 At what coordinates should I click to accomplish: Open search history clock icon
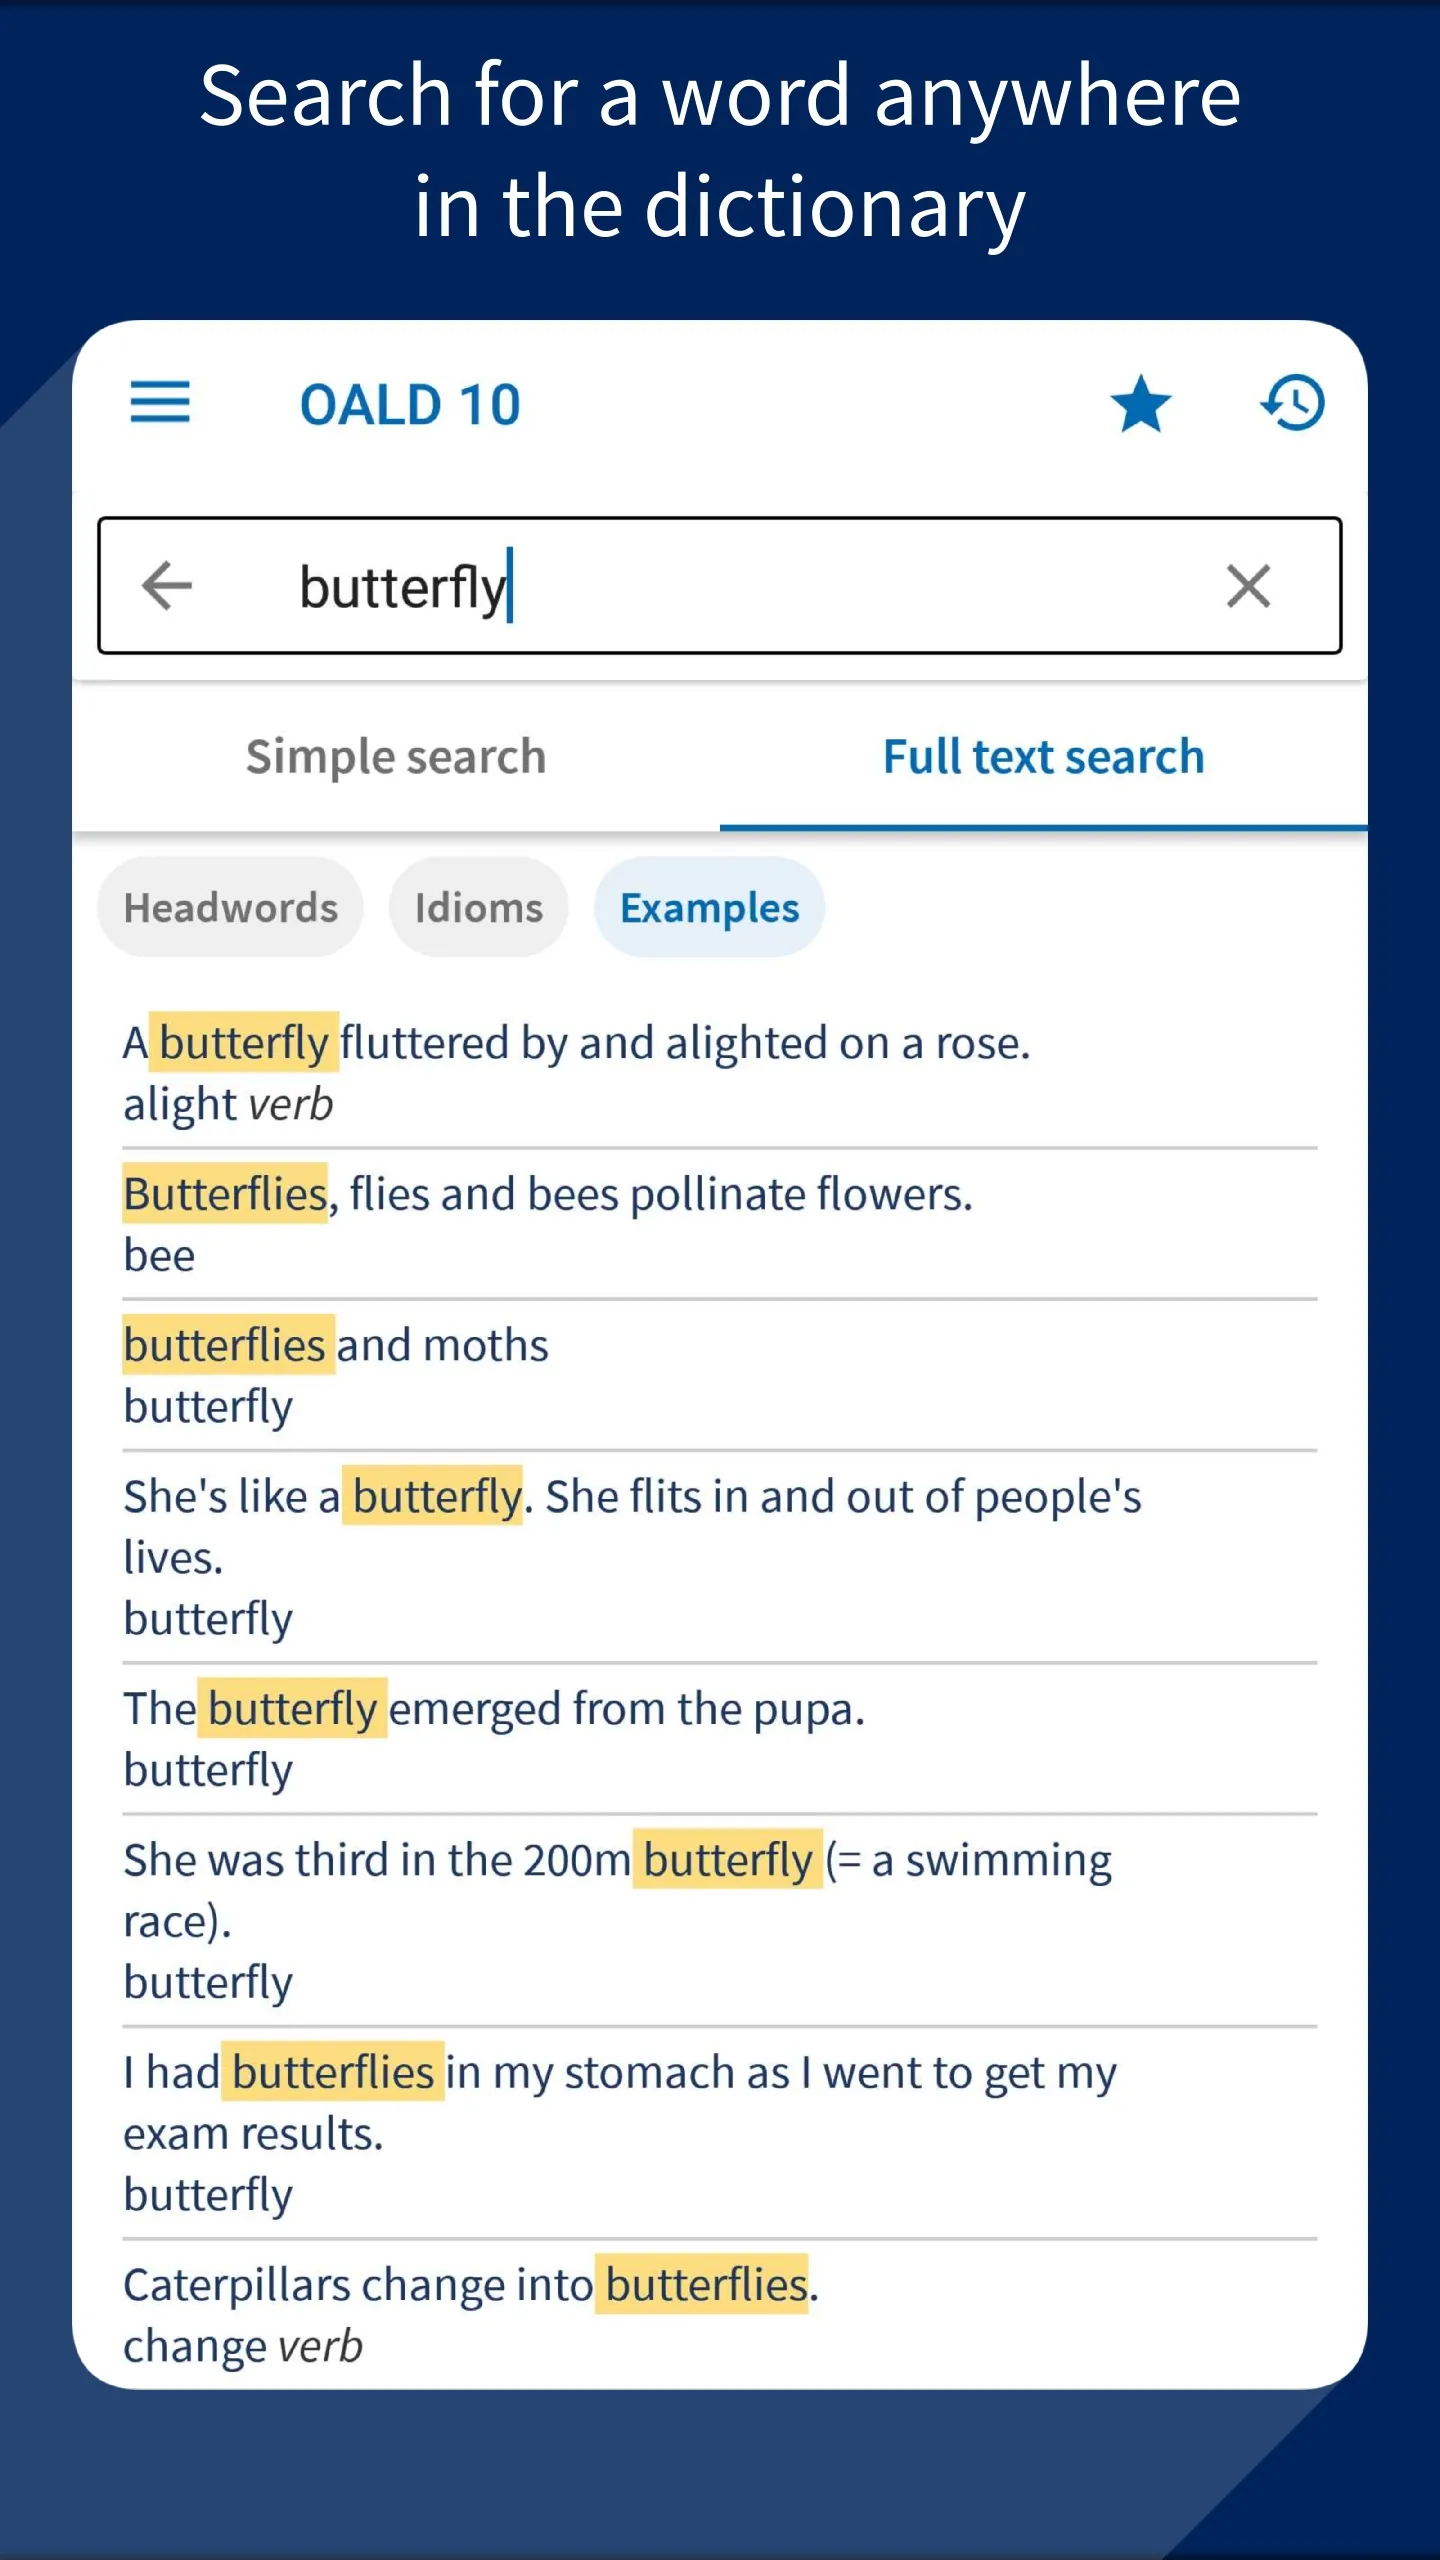[x=1292, y=404]
